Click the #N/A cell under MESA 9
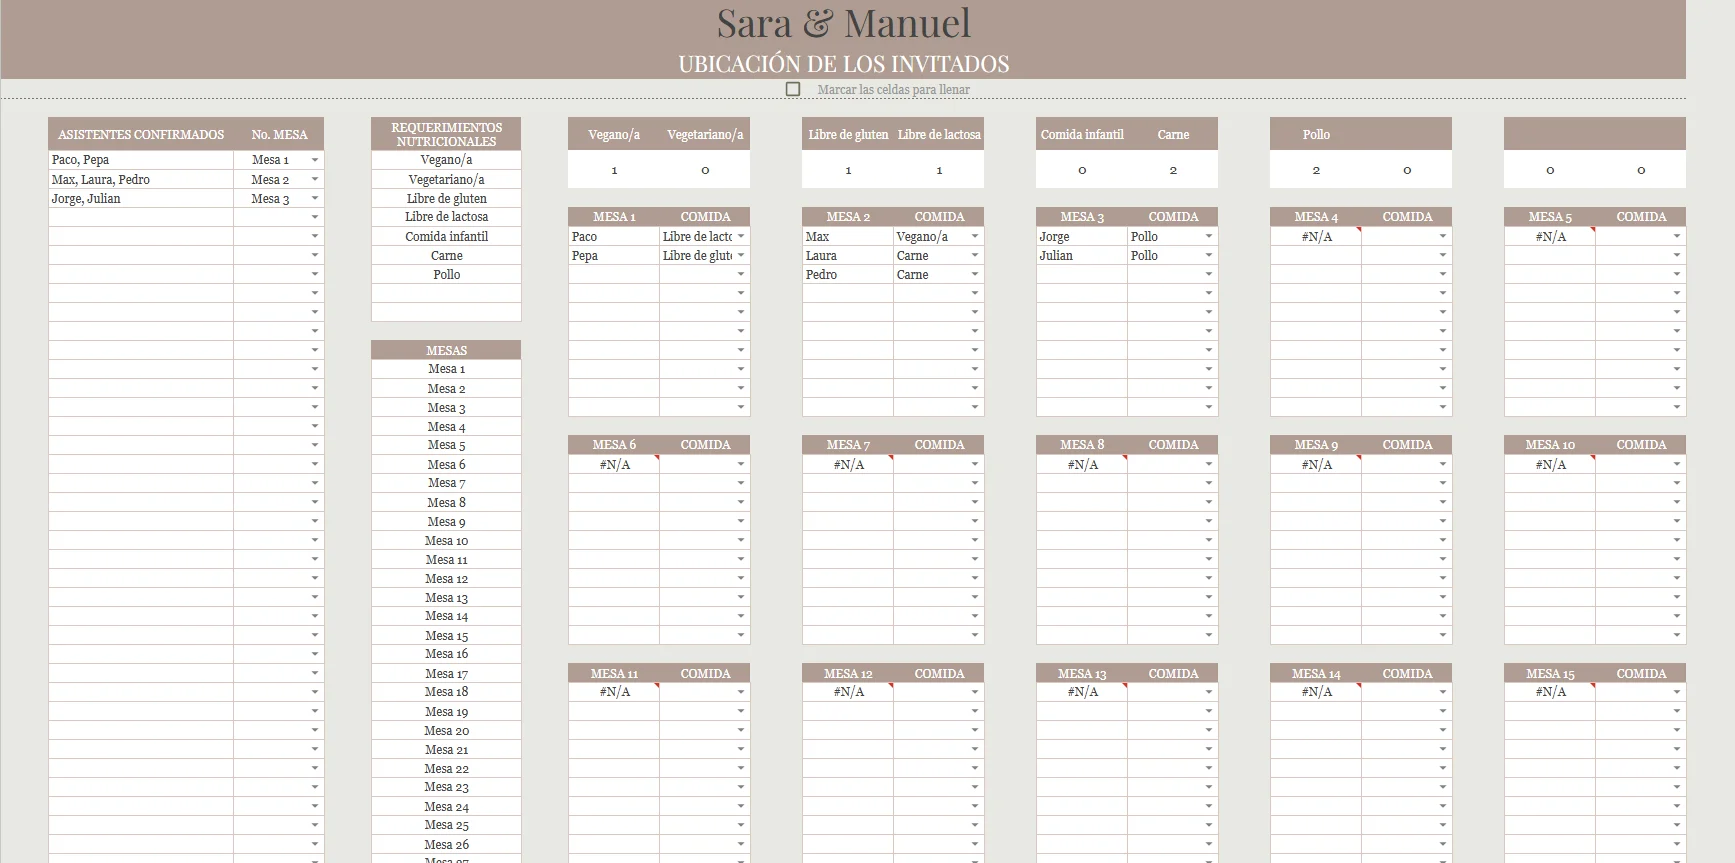The height and width of the screenshot is (863, 1735). [1316, 465]
